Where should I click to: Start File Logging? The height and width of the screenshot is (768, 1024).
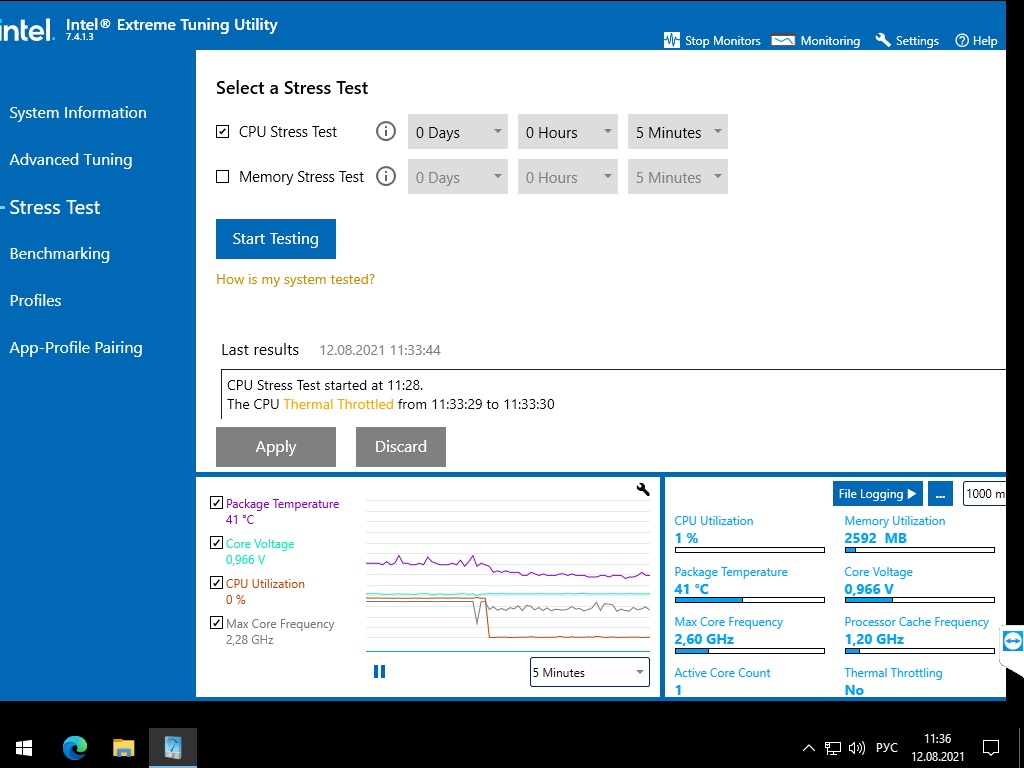click(877, 494)
